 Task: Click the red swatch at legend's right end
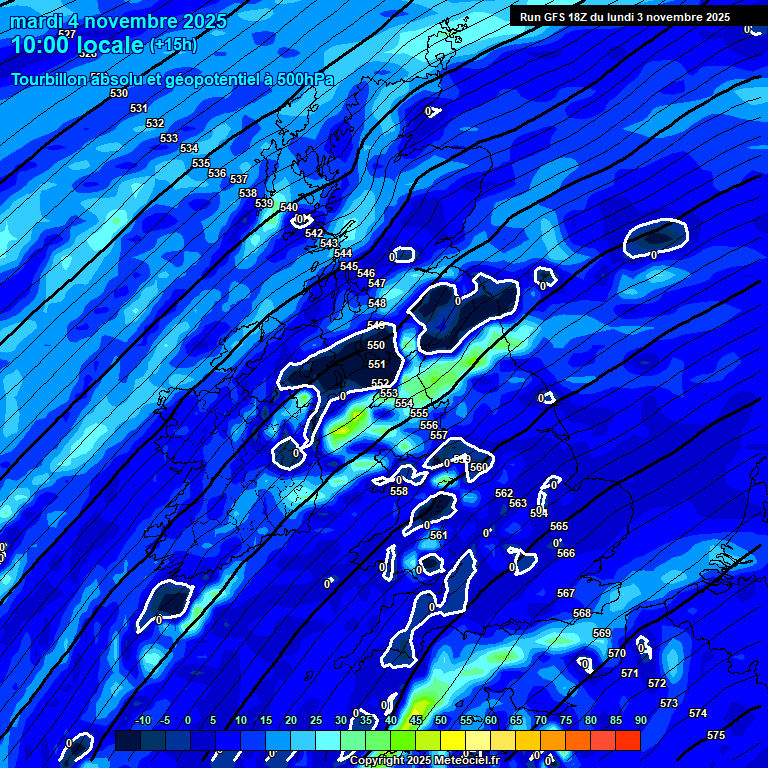[628, 740]
